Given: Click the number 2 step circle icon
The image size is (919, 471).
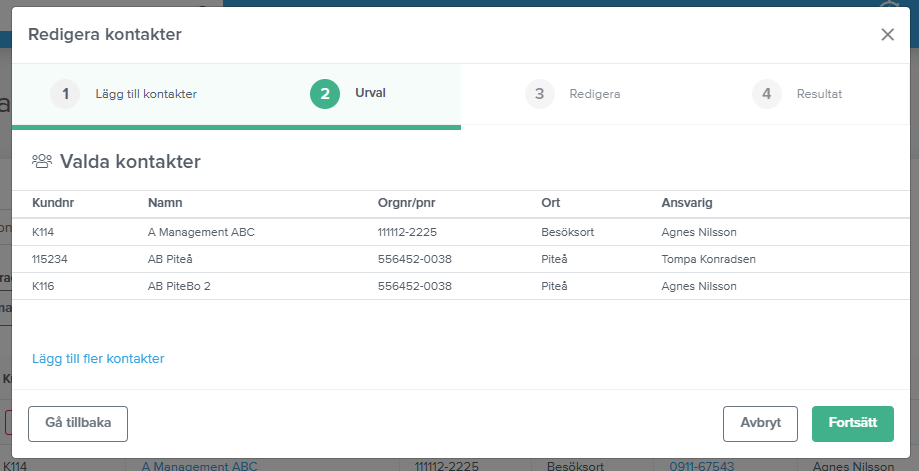Looking at the screenshot, I should tap(325, 94).
